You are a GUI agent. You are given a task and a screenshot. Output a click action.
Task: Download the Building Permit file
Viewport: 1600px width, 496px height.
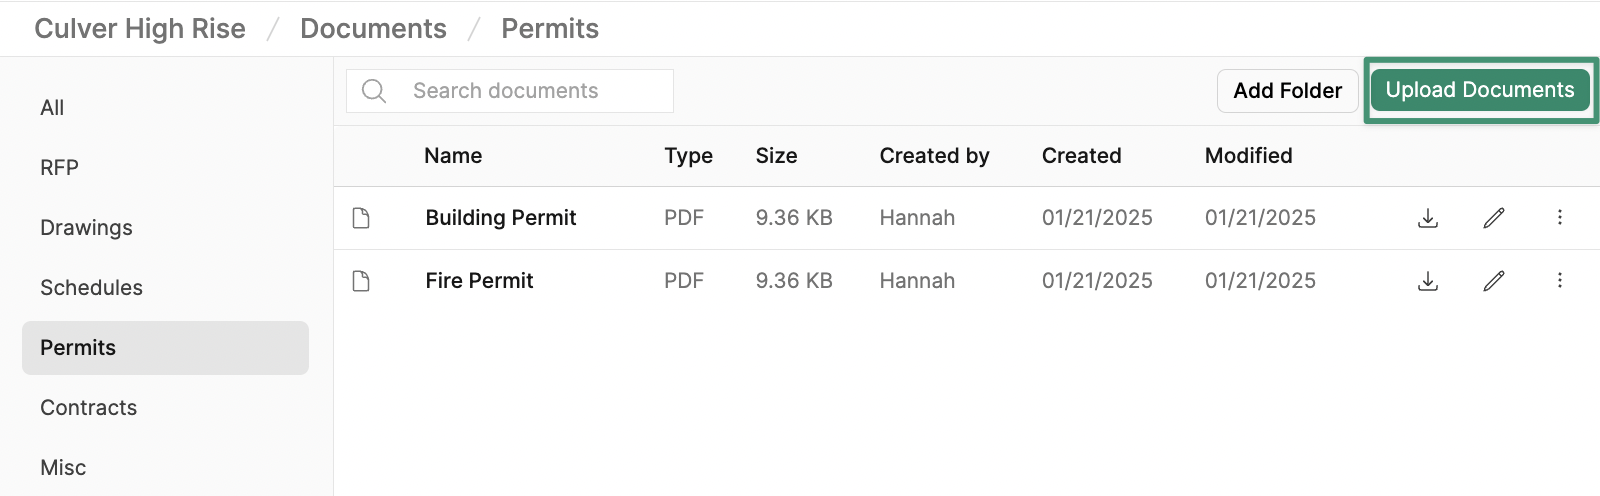tap(1428, 218)
